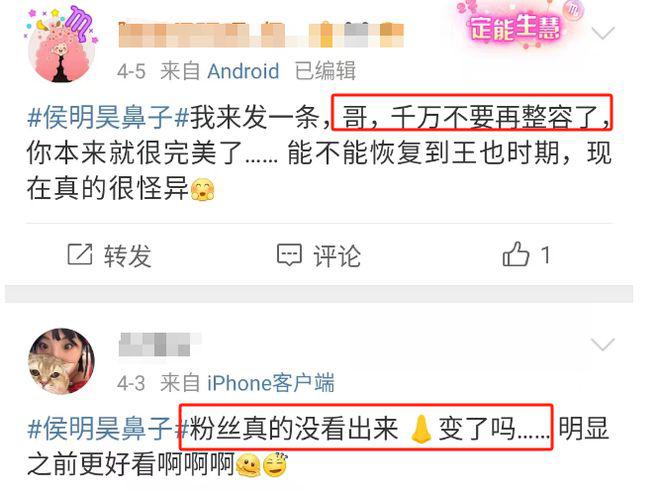Screen dimensions: 660x492
Task: Click the 评论 comment label
Action: coord(337,255)
